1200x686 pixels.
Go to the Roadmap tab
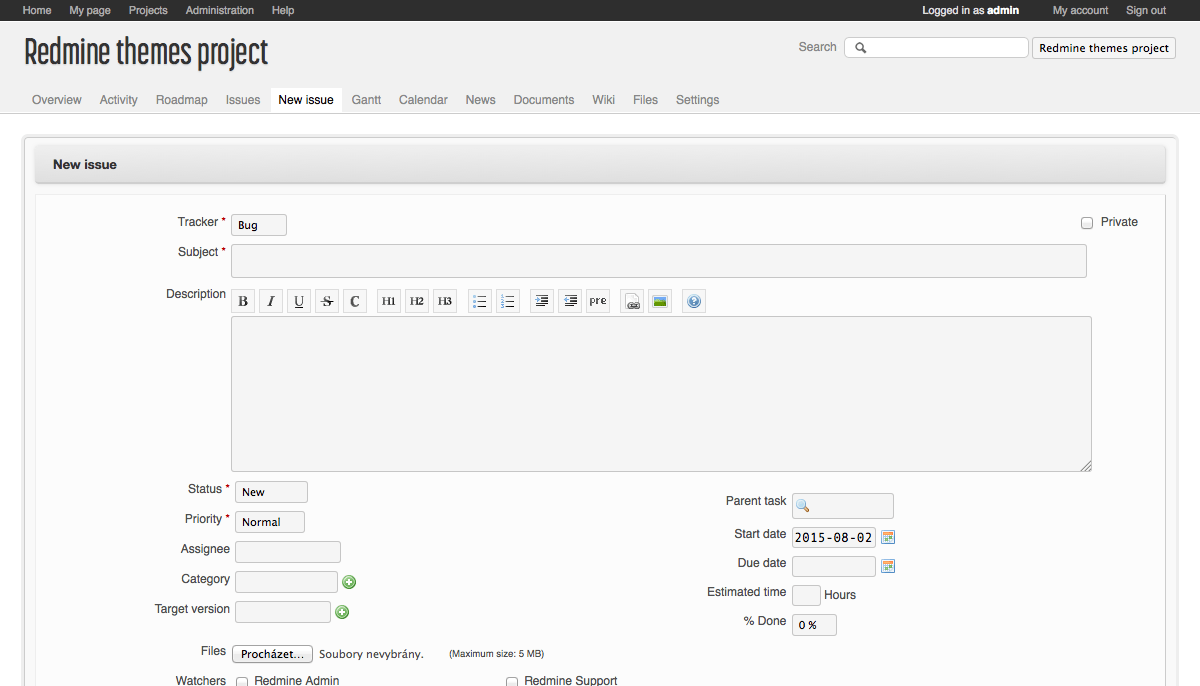point(182,100)
